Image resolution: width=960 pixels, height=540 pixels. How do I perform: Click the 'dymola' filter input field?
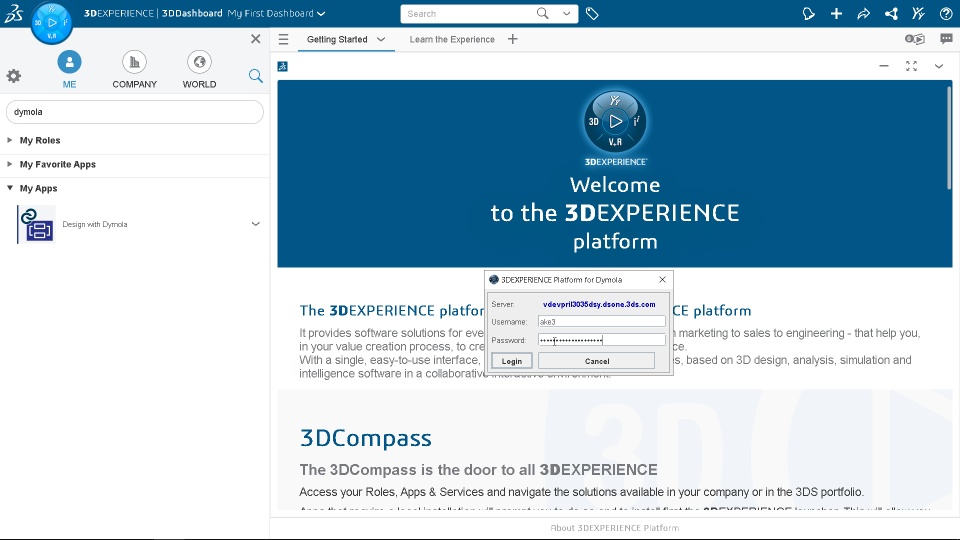tap(135, 112)
